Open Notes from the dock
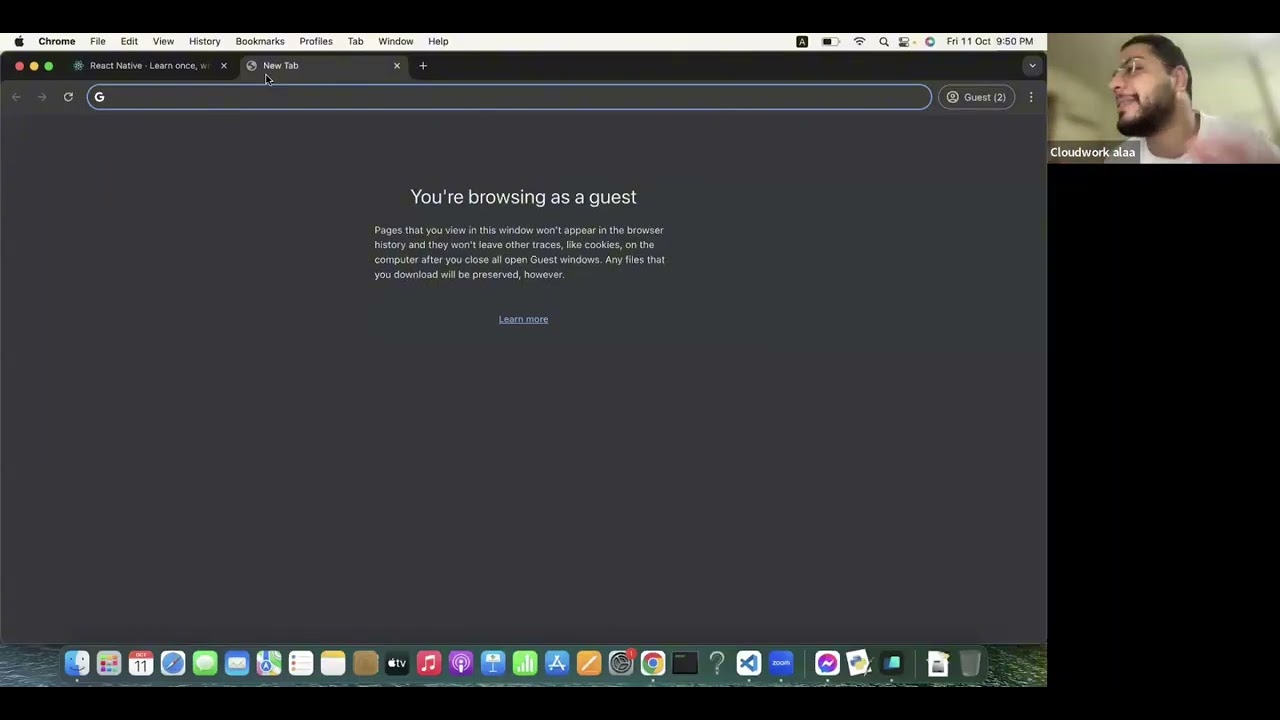This screenshot has height=720, width=1280. point(333,663)
